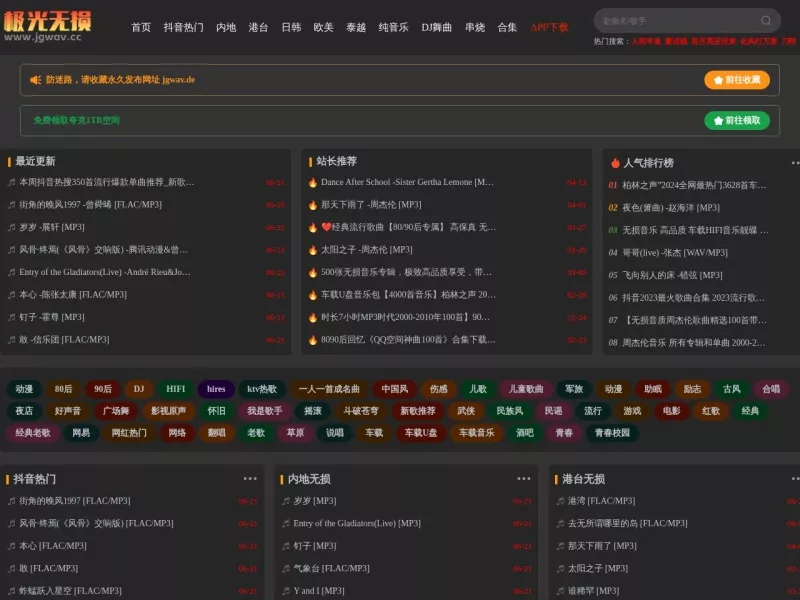This screenshot has width=800, height=600.
Task: Select 纯音乐 in the navigation
Action: tap(393, 27)
